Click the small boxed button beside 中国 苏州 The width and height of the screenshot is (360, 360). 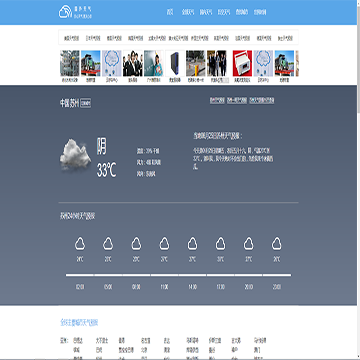pyautogui.click(x=86, y=103)
